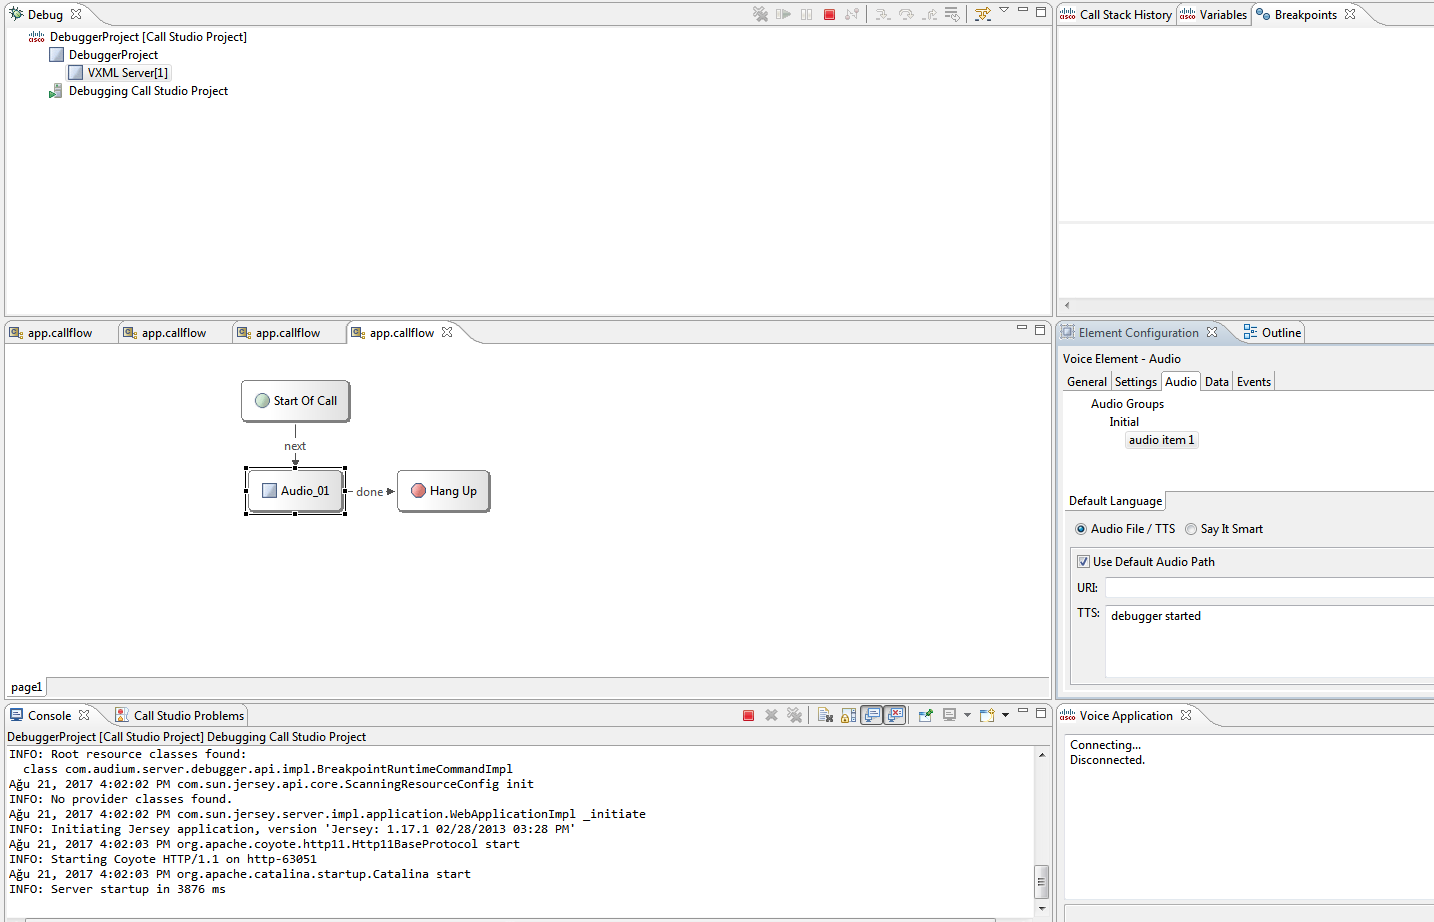Viewport: 1434px width, 922px height.
Task: Select the Hang Up node
Action: pyautogui.click(x=444, y=491)
